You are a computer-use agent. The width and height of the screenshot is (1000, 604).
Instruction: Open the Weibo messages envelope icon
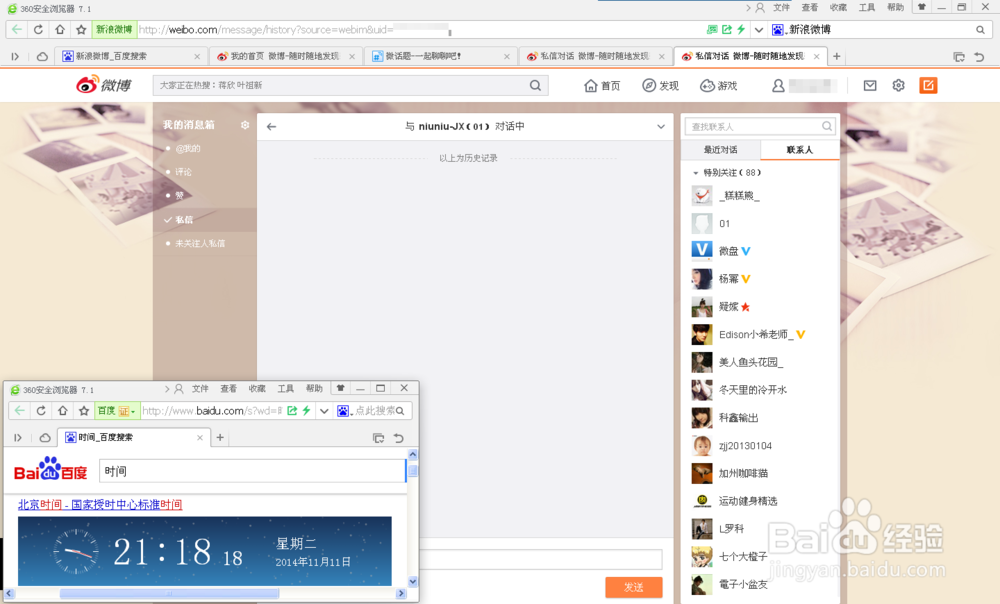869,86
